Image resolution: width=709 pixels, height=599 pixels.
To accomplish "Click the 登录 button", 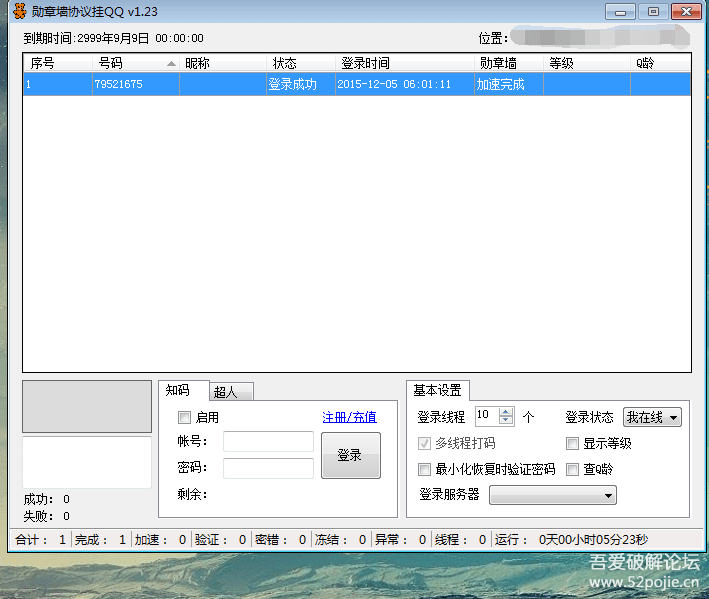I will point(351,455).
